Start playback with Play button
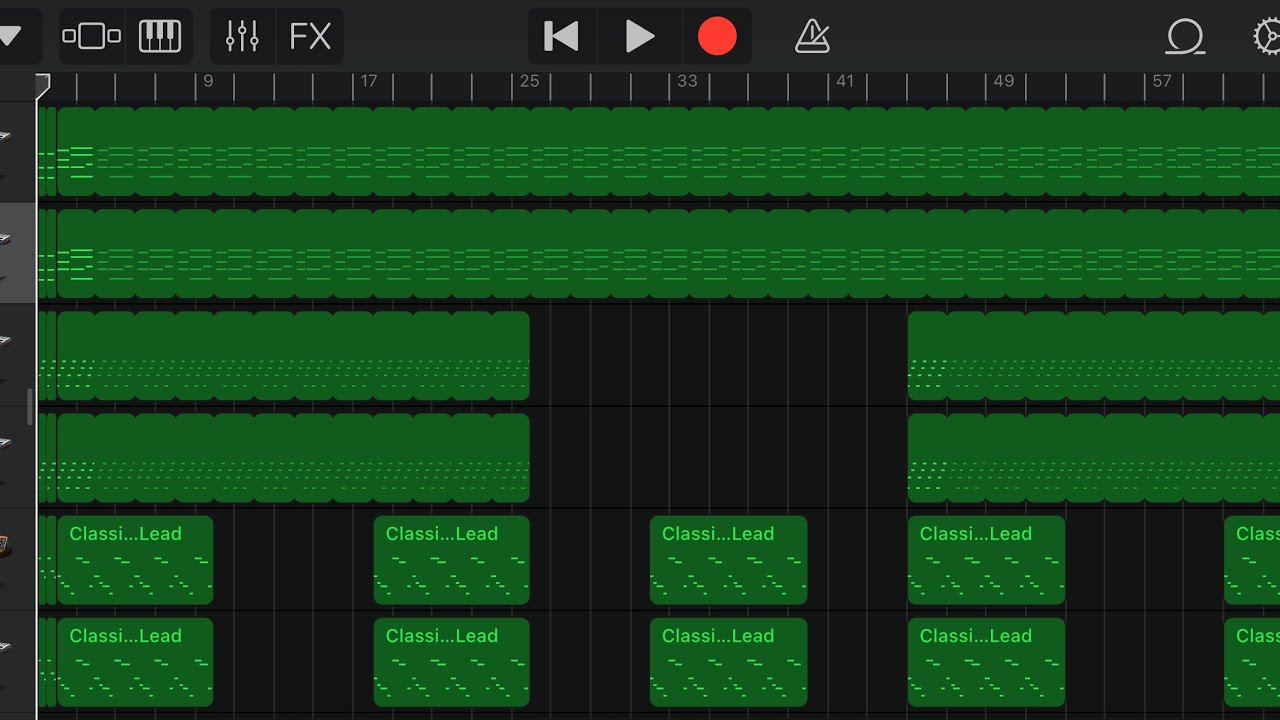Viewport: 1280px width, 720px height. [x=640, y=37]
